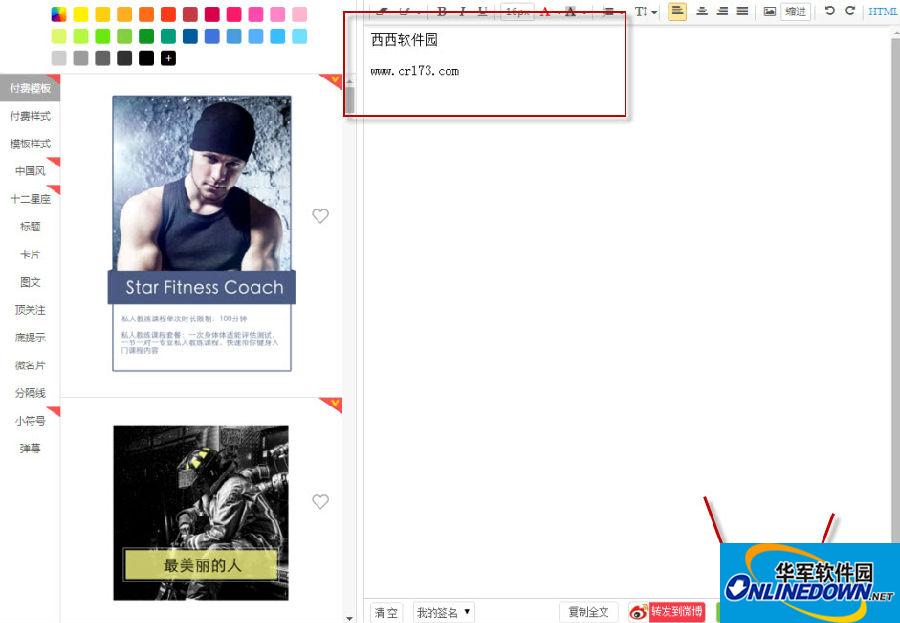Click the Weibo logo icon

pyautogui.click(x=638, y=612)
